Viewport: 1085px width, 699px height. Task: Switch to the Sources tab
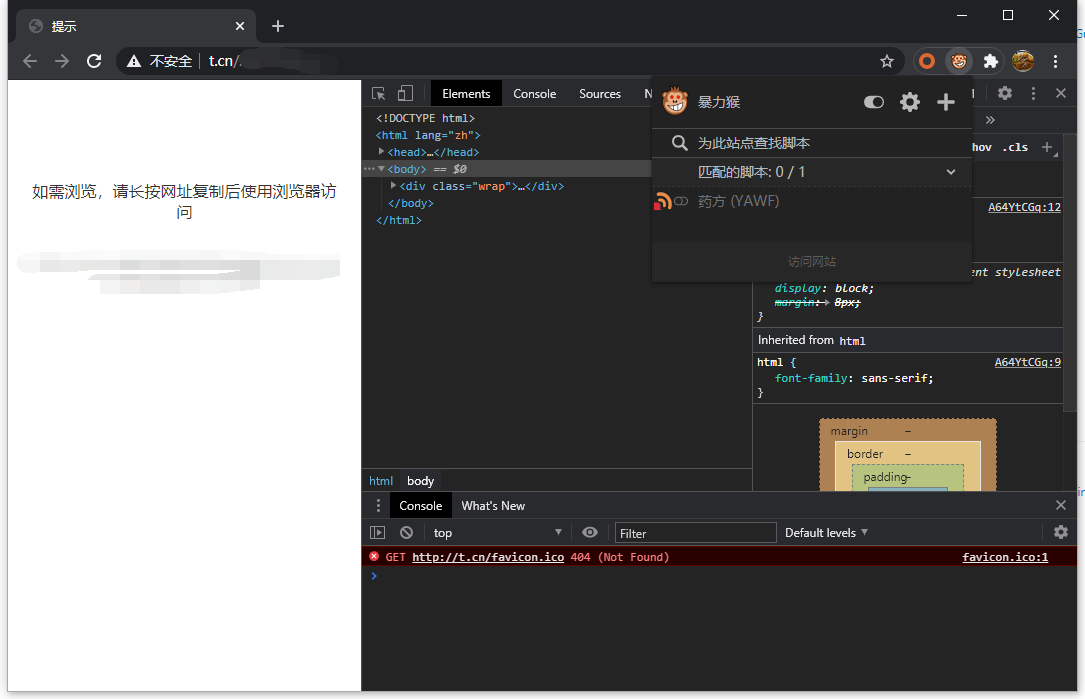(x=599, y=92)
